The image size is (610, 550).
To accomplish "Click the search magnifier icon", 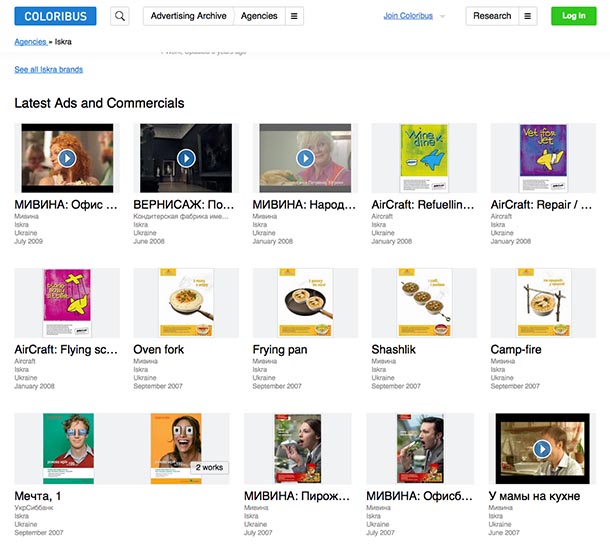I will tap(120, 16).
